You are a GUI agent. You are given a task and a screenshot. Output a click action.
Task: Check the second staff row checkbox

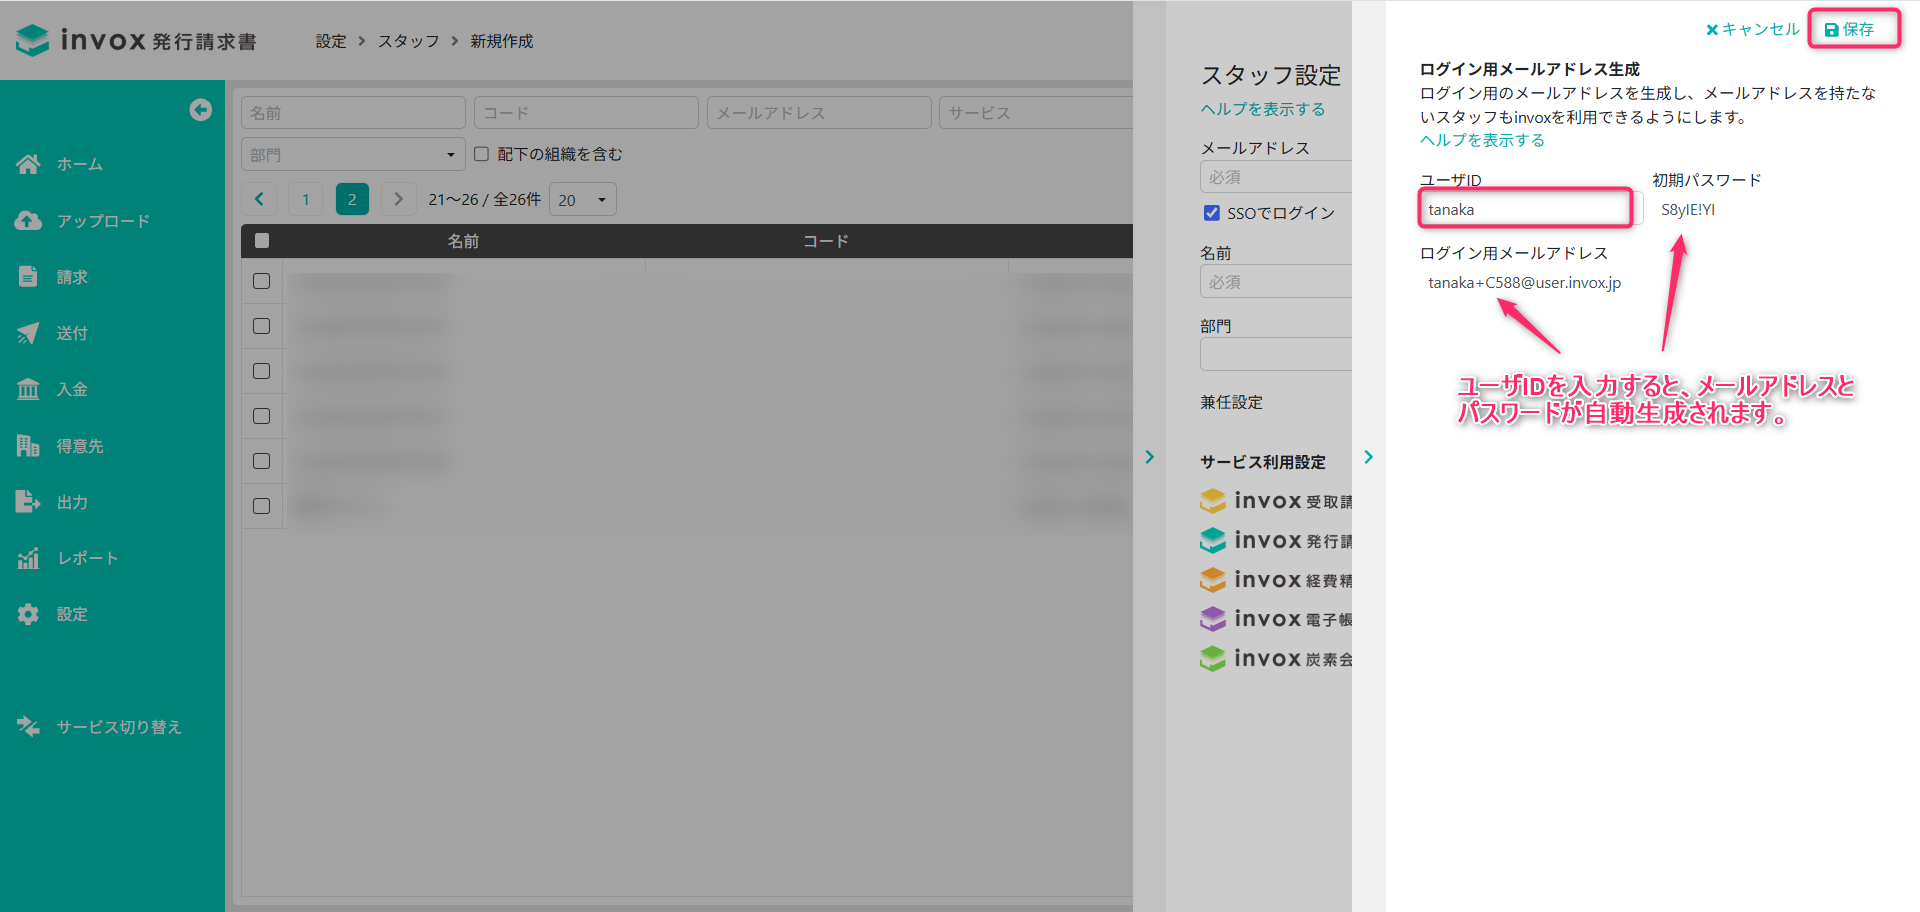262,326
